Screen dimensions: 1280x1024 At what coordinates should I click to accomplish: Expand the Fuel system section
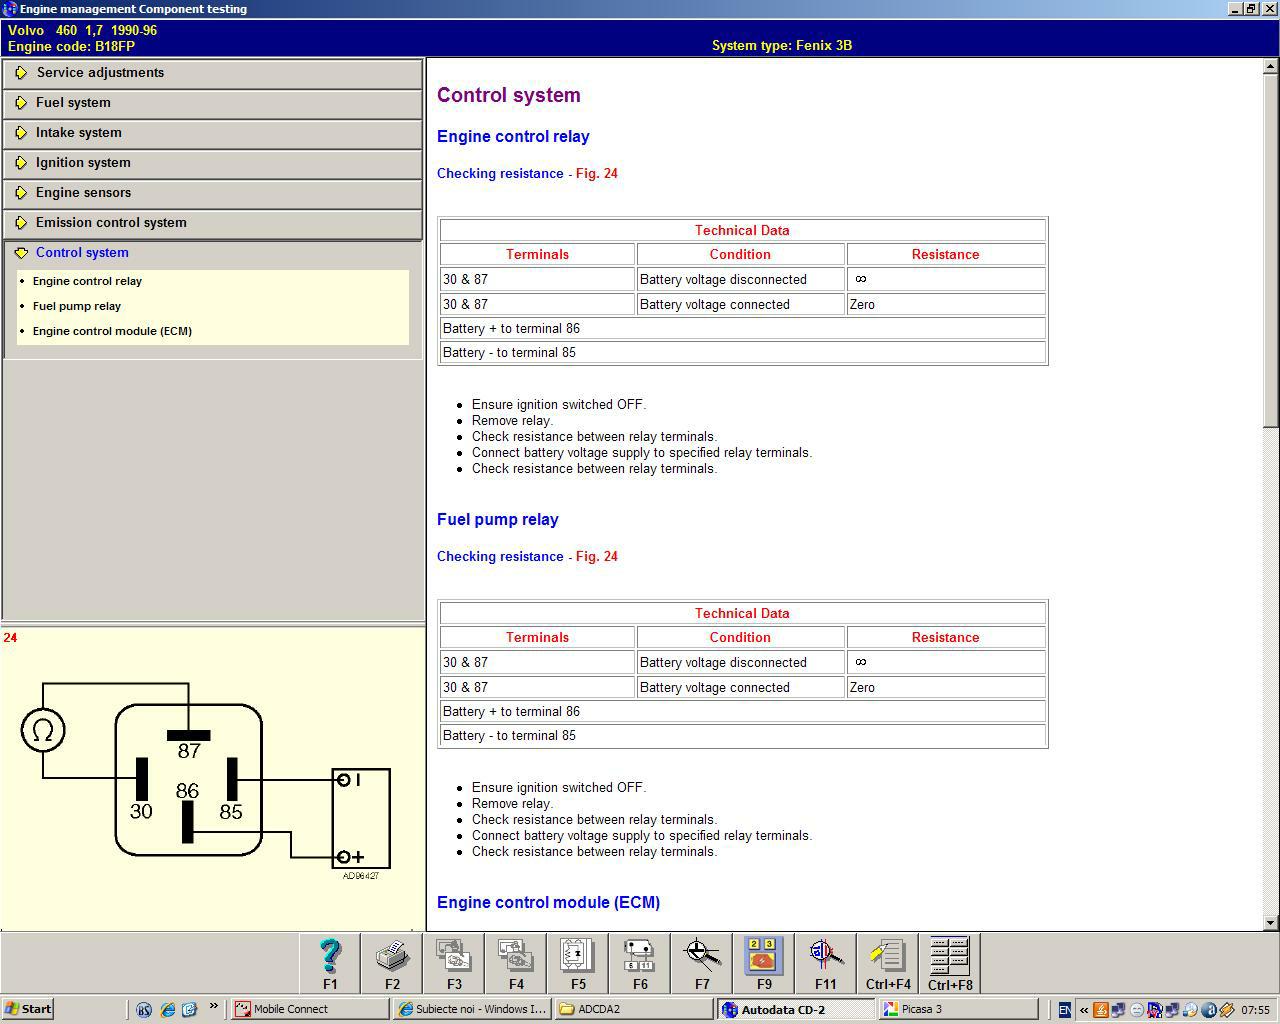73,103
